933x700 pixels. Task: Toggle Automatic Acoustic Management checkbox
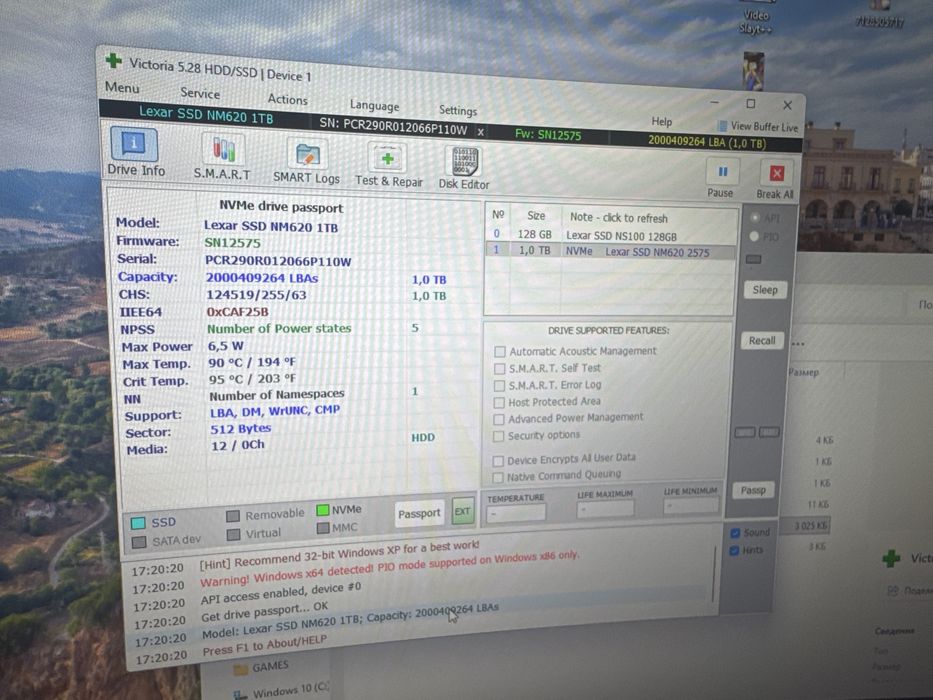click(x=500, y=352)
